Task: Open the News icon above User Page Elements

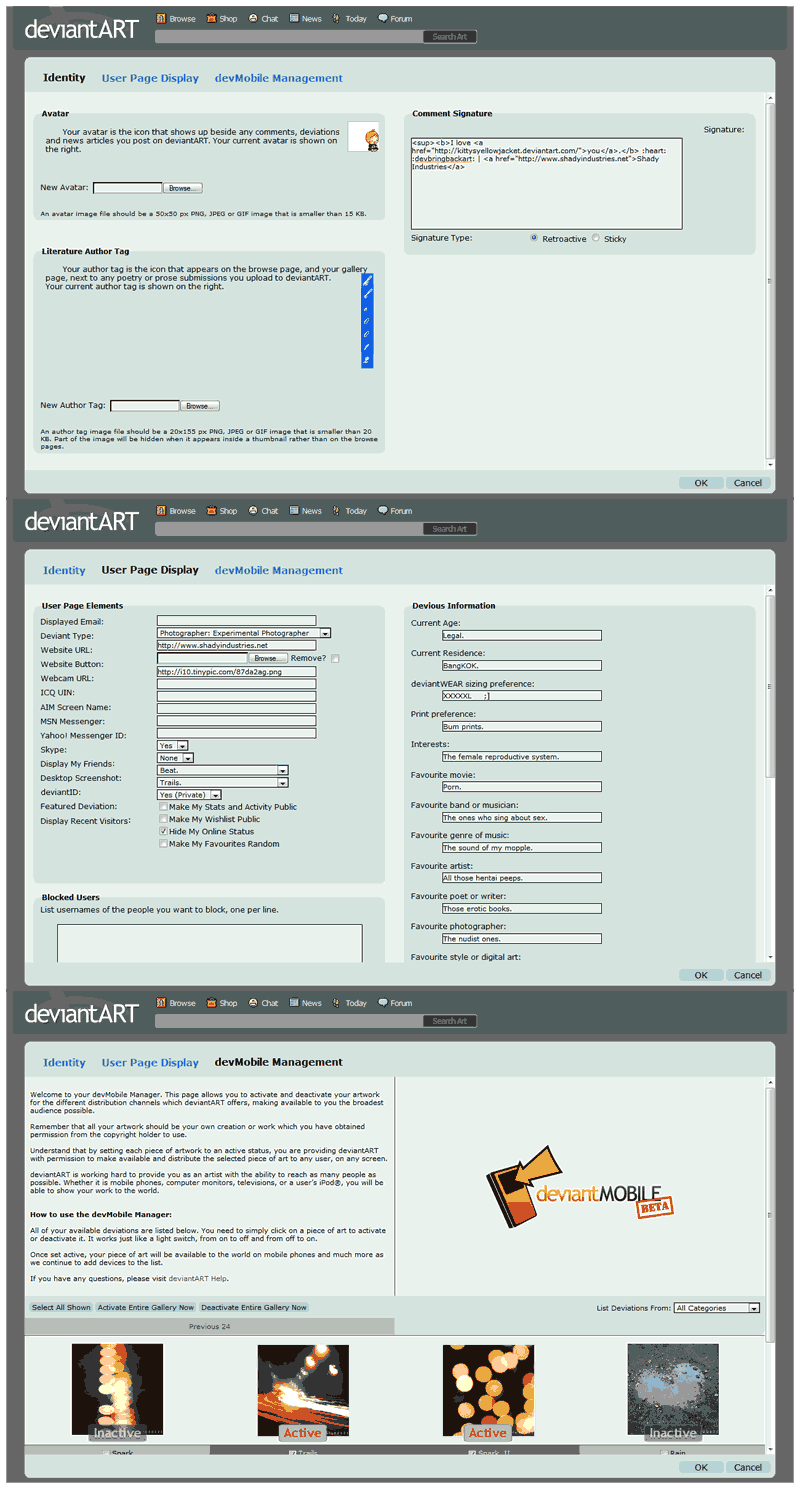Action: point(294,510)
